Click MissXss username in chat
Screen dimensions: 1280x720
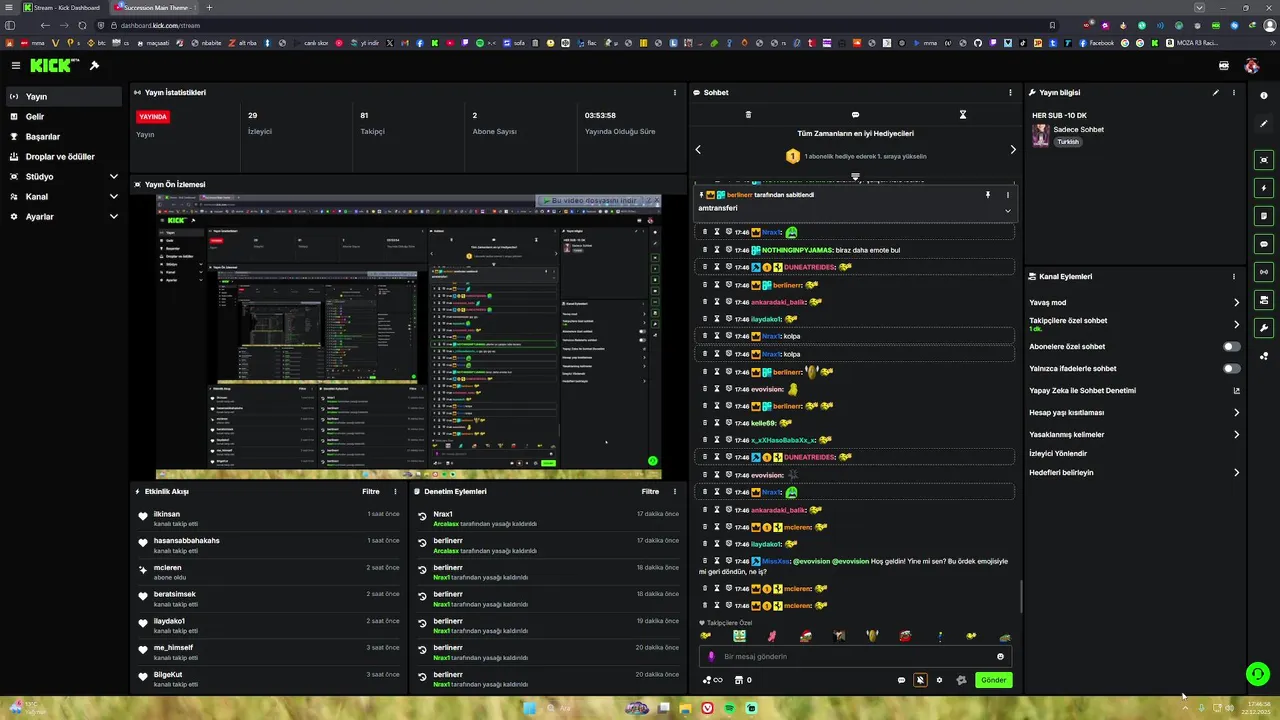pyautogui.click(x=776, y=561)
